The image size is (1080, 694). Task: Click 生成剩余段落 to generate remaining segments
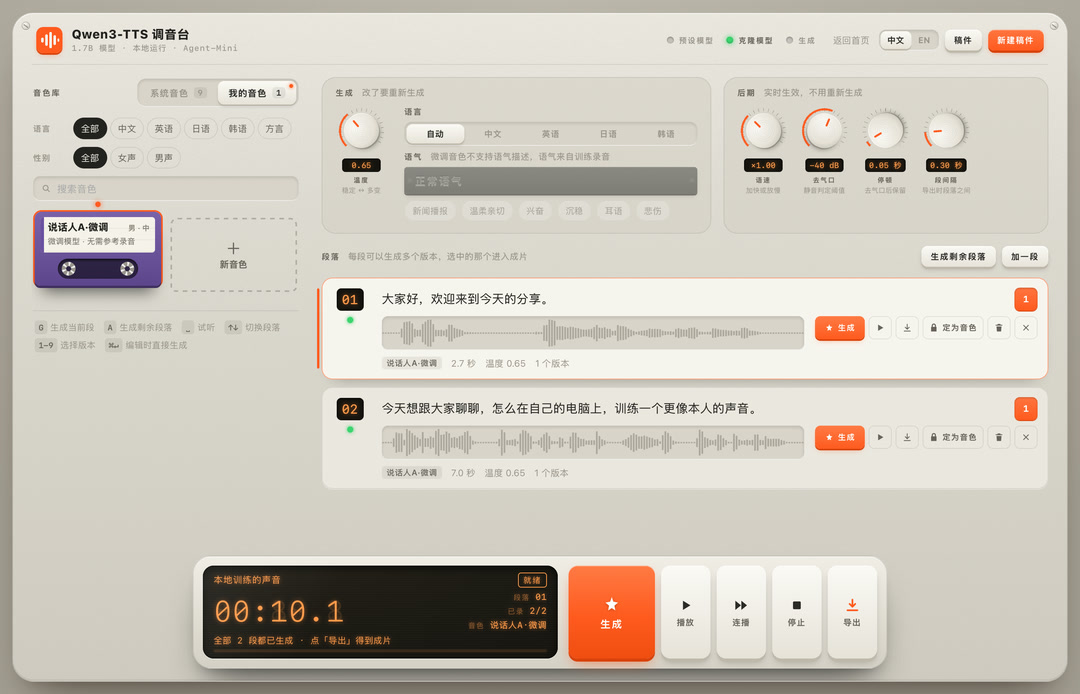pos(958,256)
